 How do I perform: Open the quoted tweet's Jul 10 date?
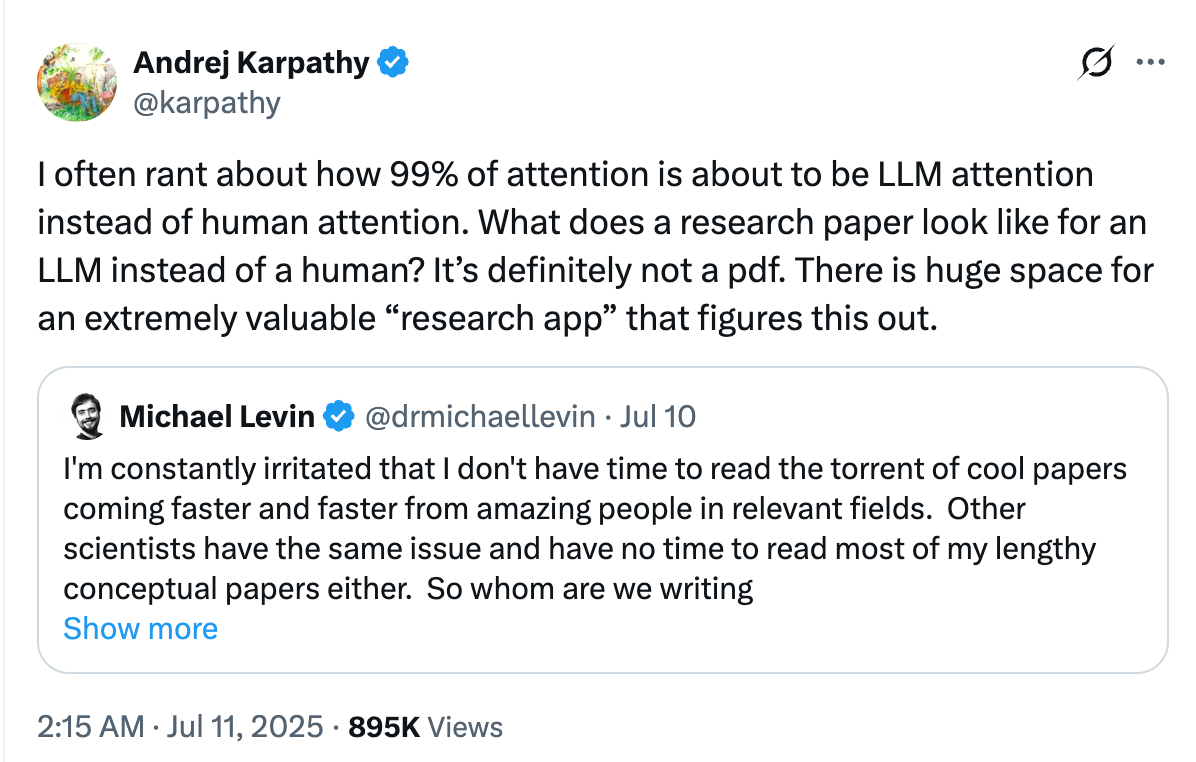coord(657,416)
